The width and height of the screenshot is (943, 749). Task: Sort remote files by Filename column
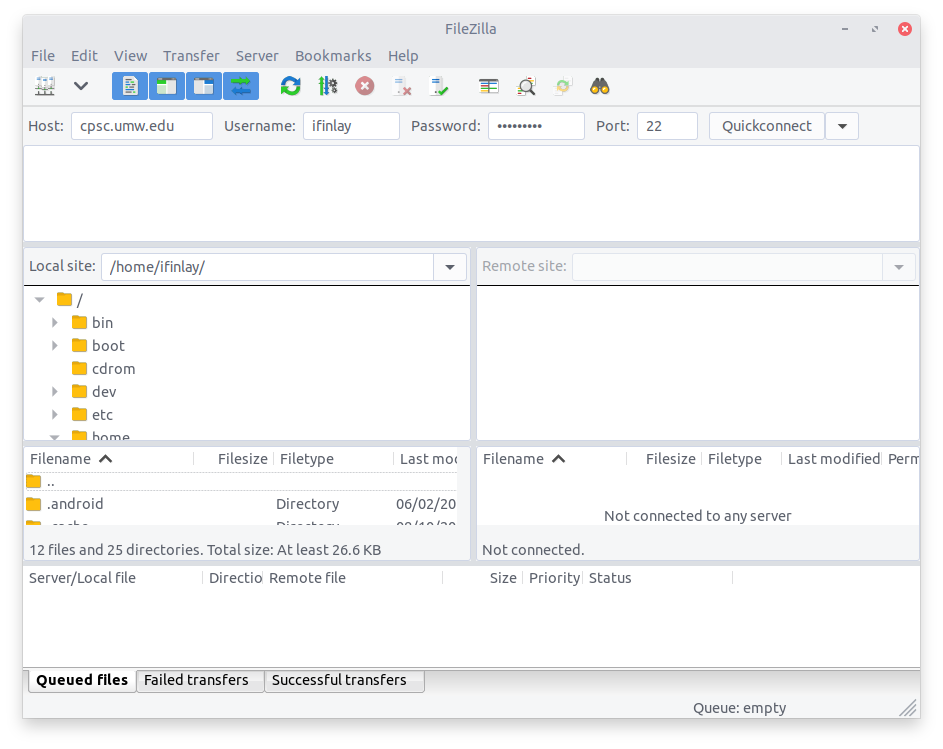(x=552, y=459)
